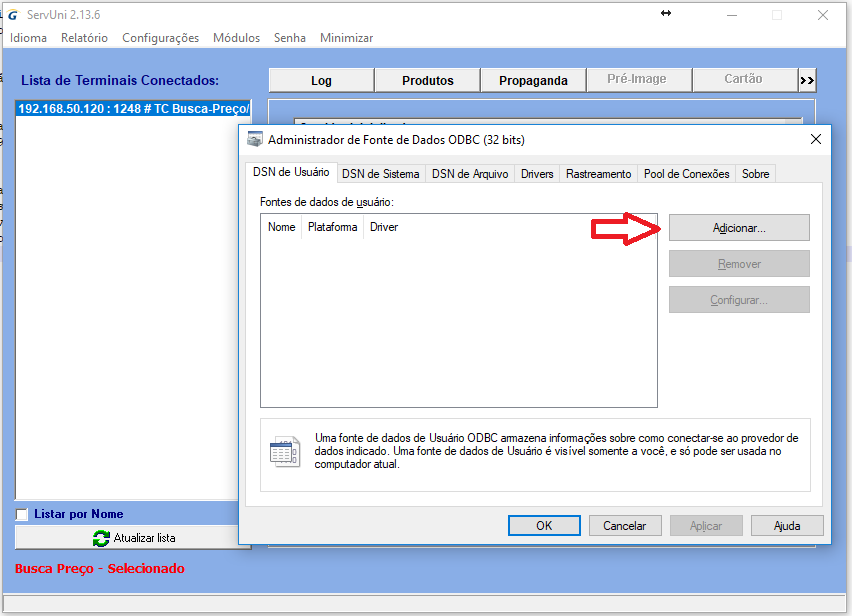The width and height of the screenshot is (852, 616).
Task: Open the Ajuda help button
Action: pos(786,525)
